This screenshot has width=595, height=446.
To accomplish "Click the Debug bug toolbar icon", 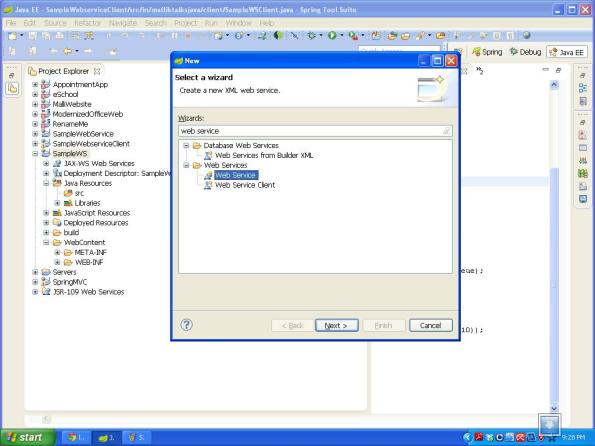I will 312,36.
